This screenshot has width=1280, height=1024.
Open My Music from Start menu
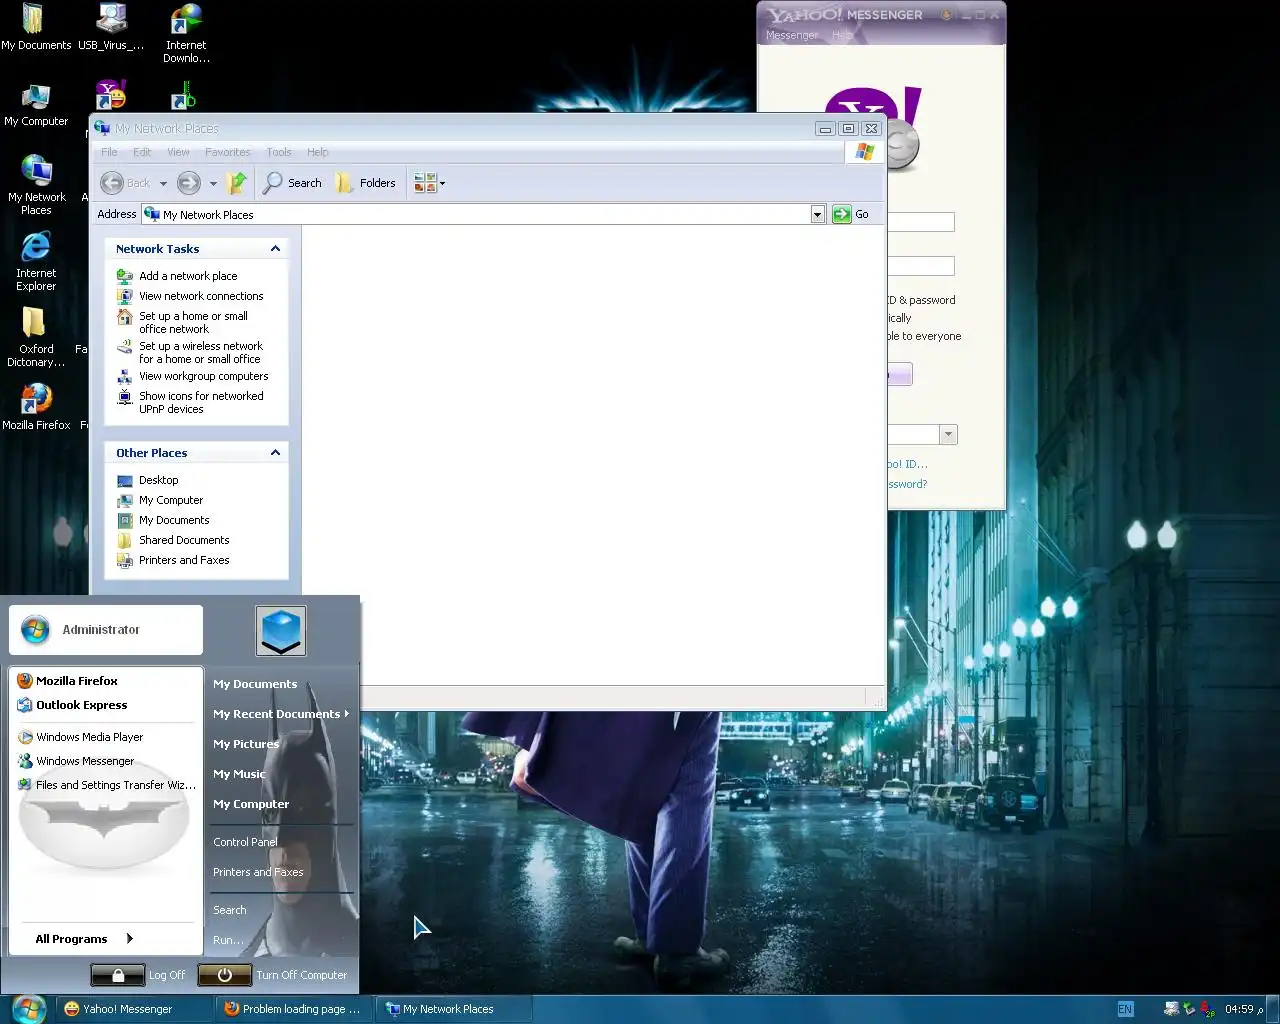point(239,774)
